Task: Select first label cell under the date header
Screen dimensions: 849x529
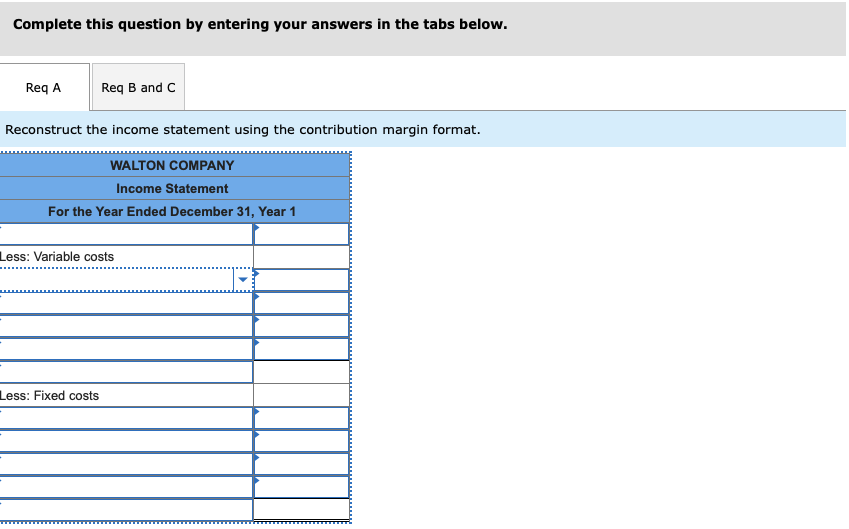Action: [126, 234]
